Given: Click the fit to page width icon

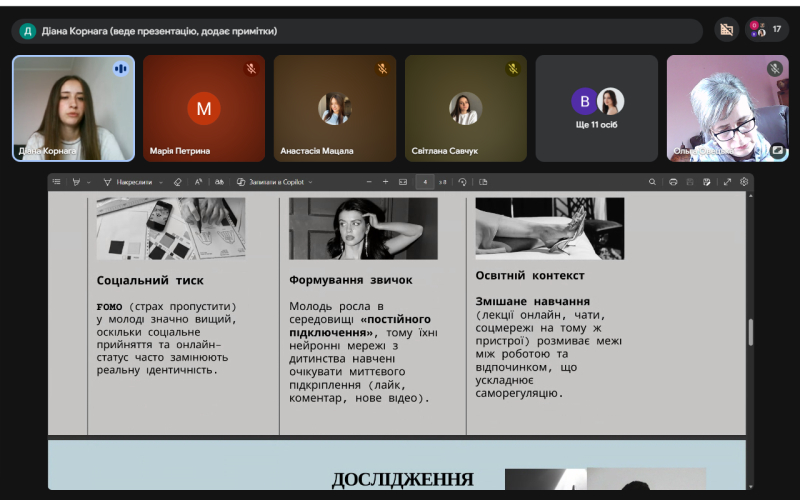Looking at the screenshot, I should 403,182.
